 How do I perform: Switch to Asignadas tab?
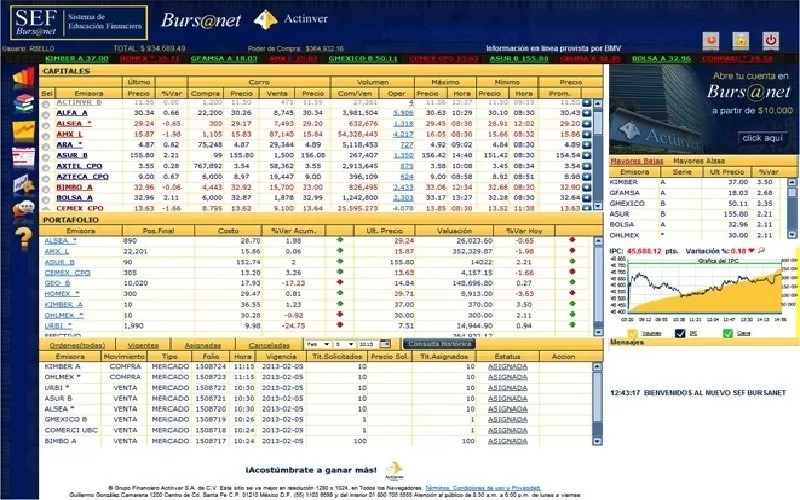click(x=203, y=345)
